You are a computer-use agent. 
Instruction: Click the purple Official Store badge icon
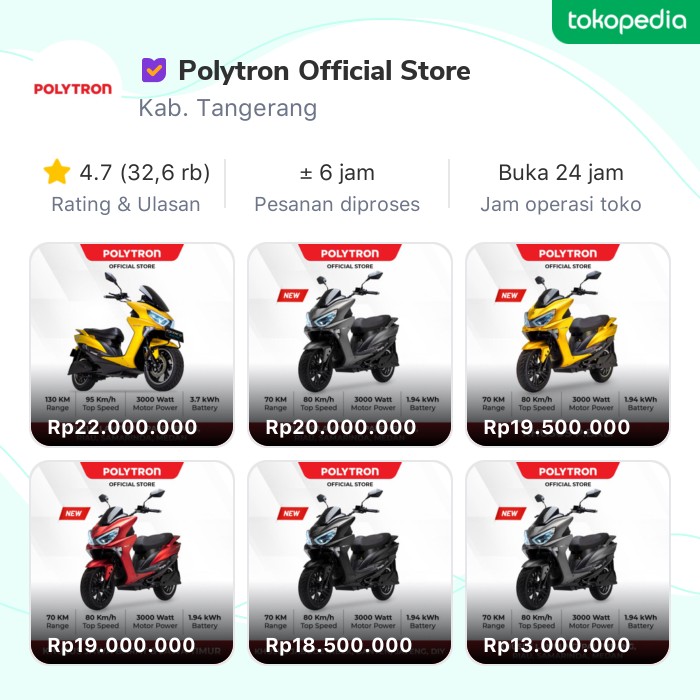coord(154,70)
